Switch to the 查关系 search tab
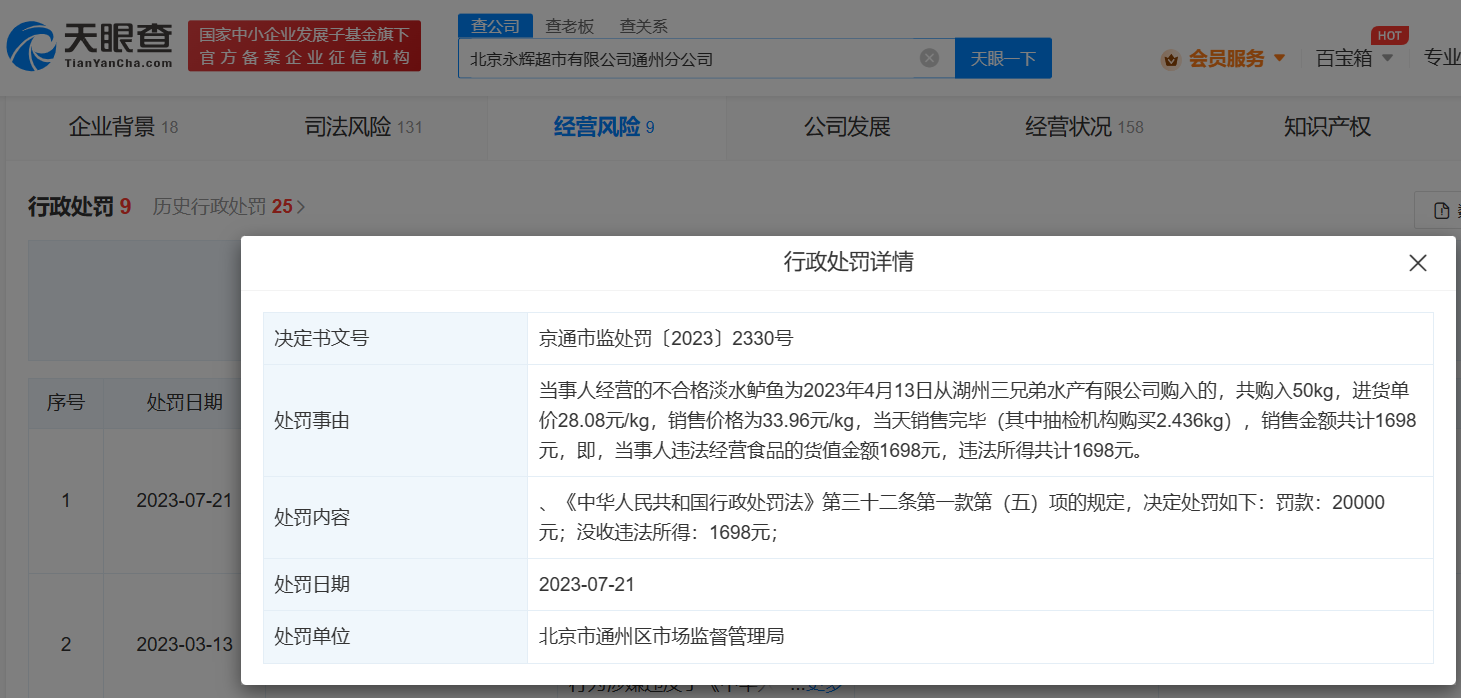This screenshot has height=698, width=1461. coord(643,27)
